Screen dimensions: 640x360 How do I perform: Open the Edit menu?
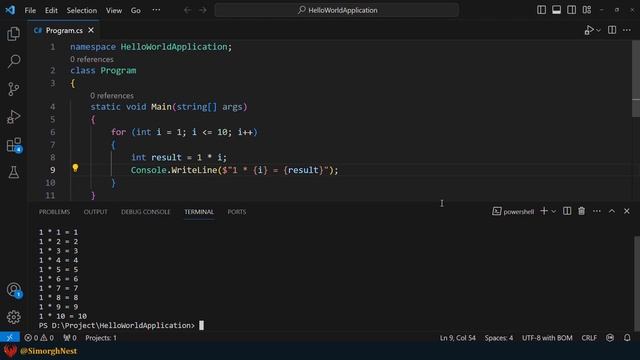click(51, 10)
